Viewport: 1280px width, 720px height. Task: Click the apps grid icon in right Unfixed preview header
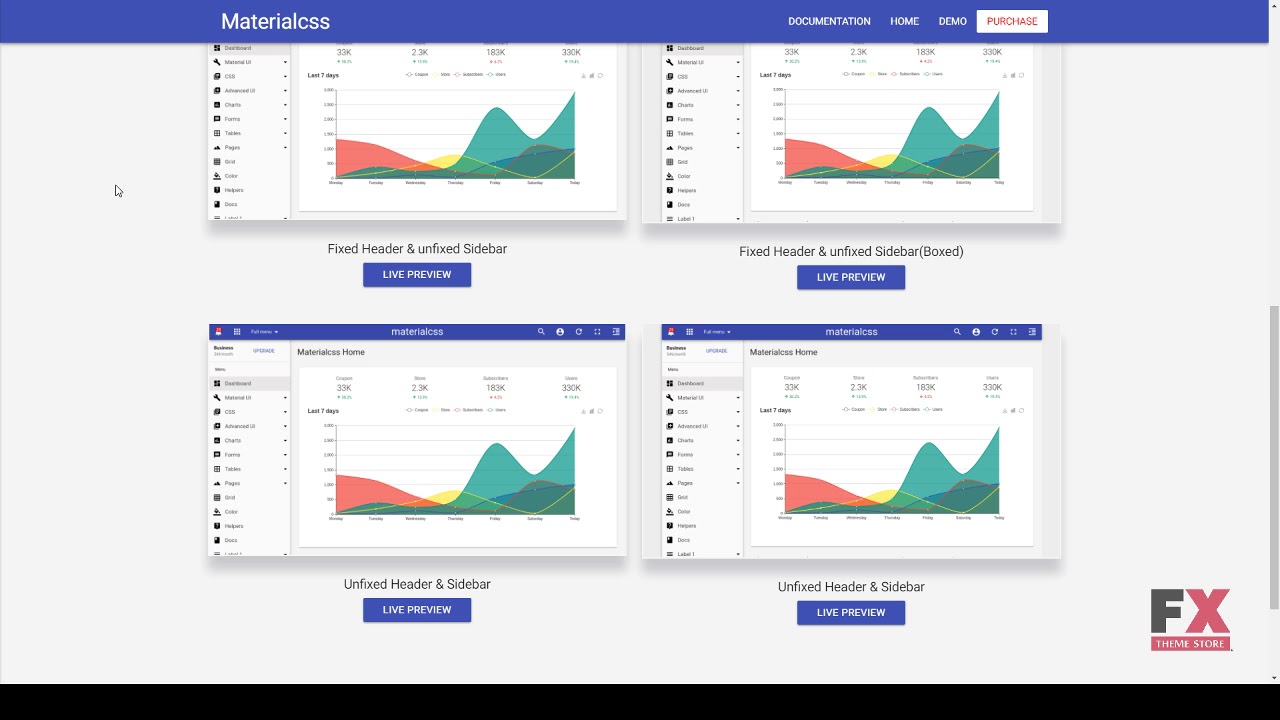689,332
